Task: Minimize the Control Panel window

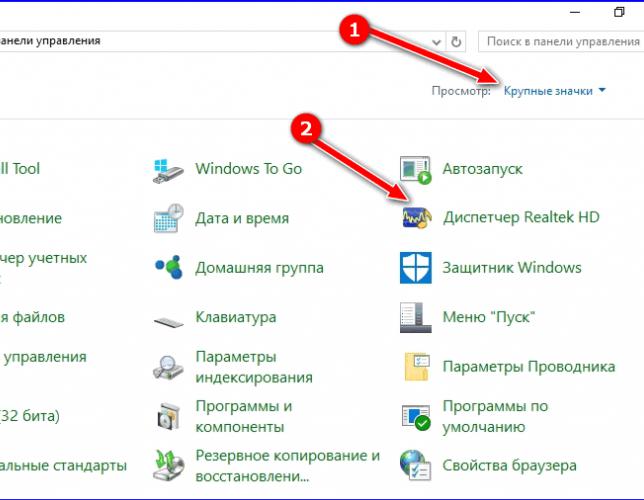Action: [x=575, y=12]
